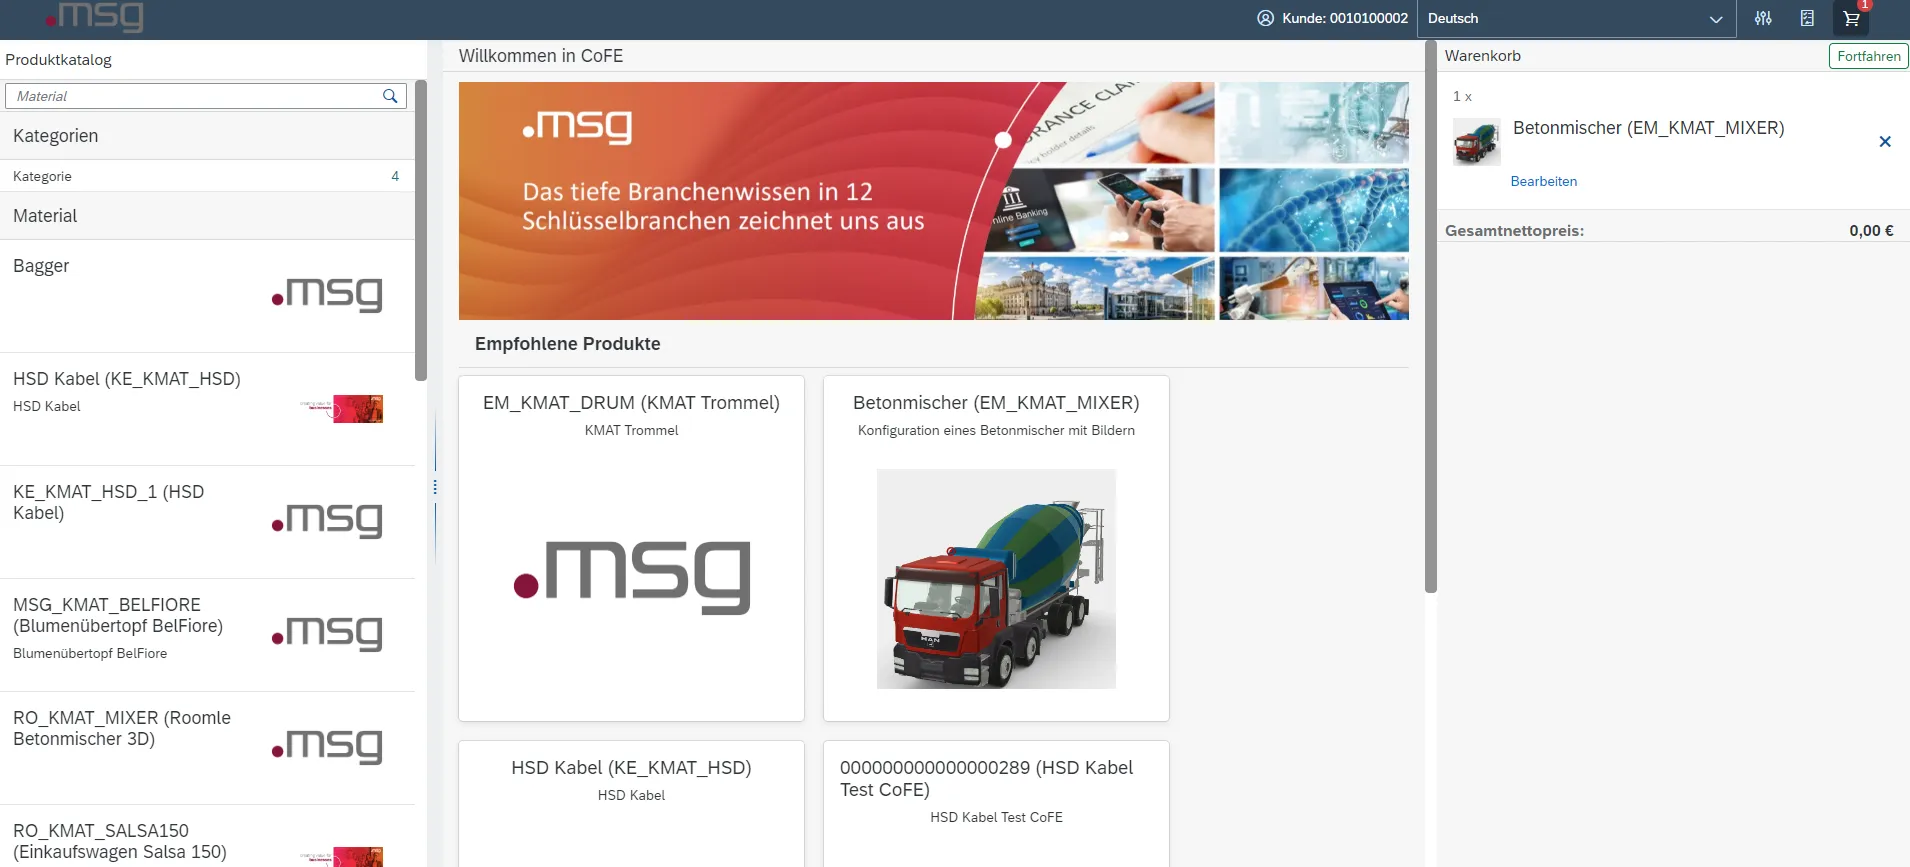
Task: Click the splitter handle between catalog and content
Action: 435,487
